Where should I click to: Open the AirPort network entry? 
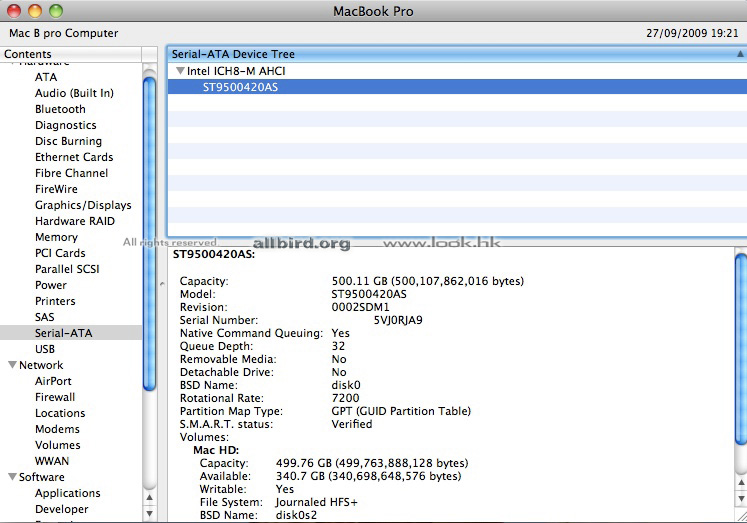point(53,381)
